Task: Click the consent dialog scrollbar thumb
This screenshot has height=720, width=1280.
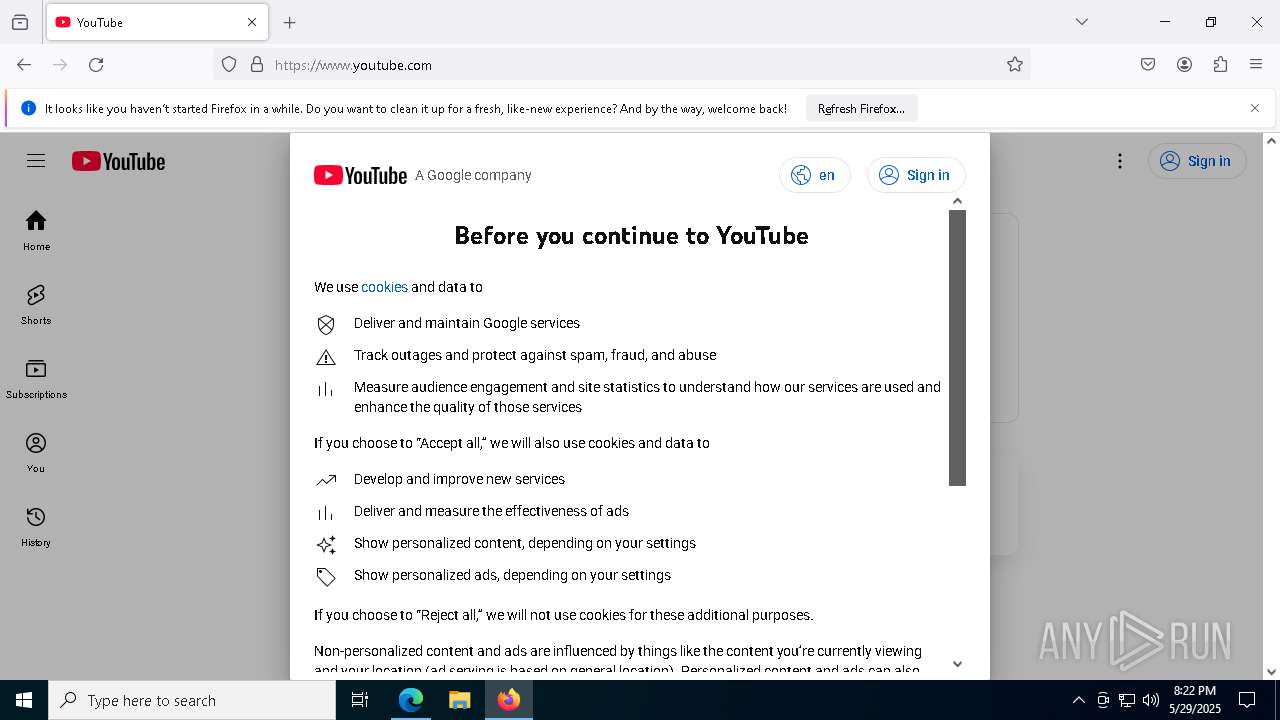Action: [x=957, y=348]
